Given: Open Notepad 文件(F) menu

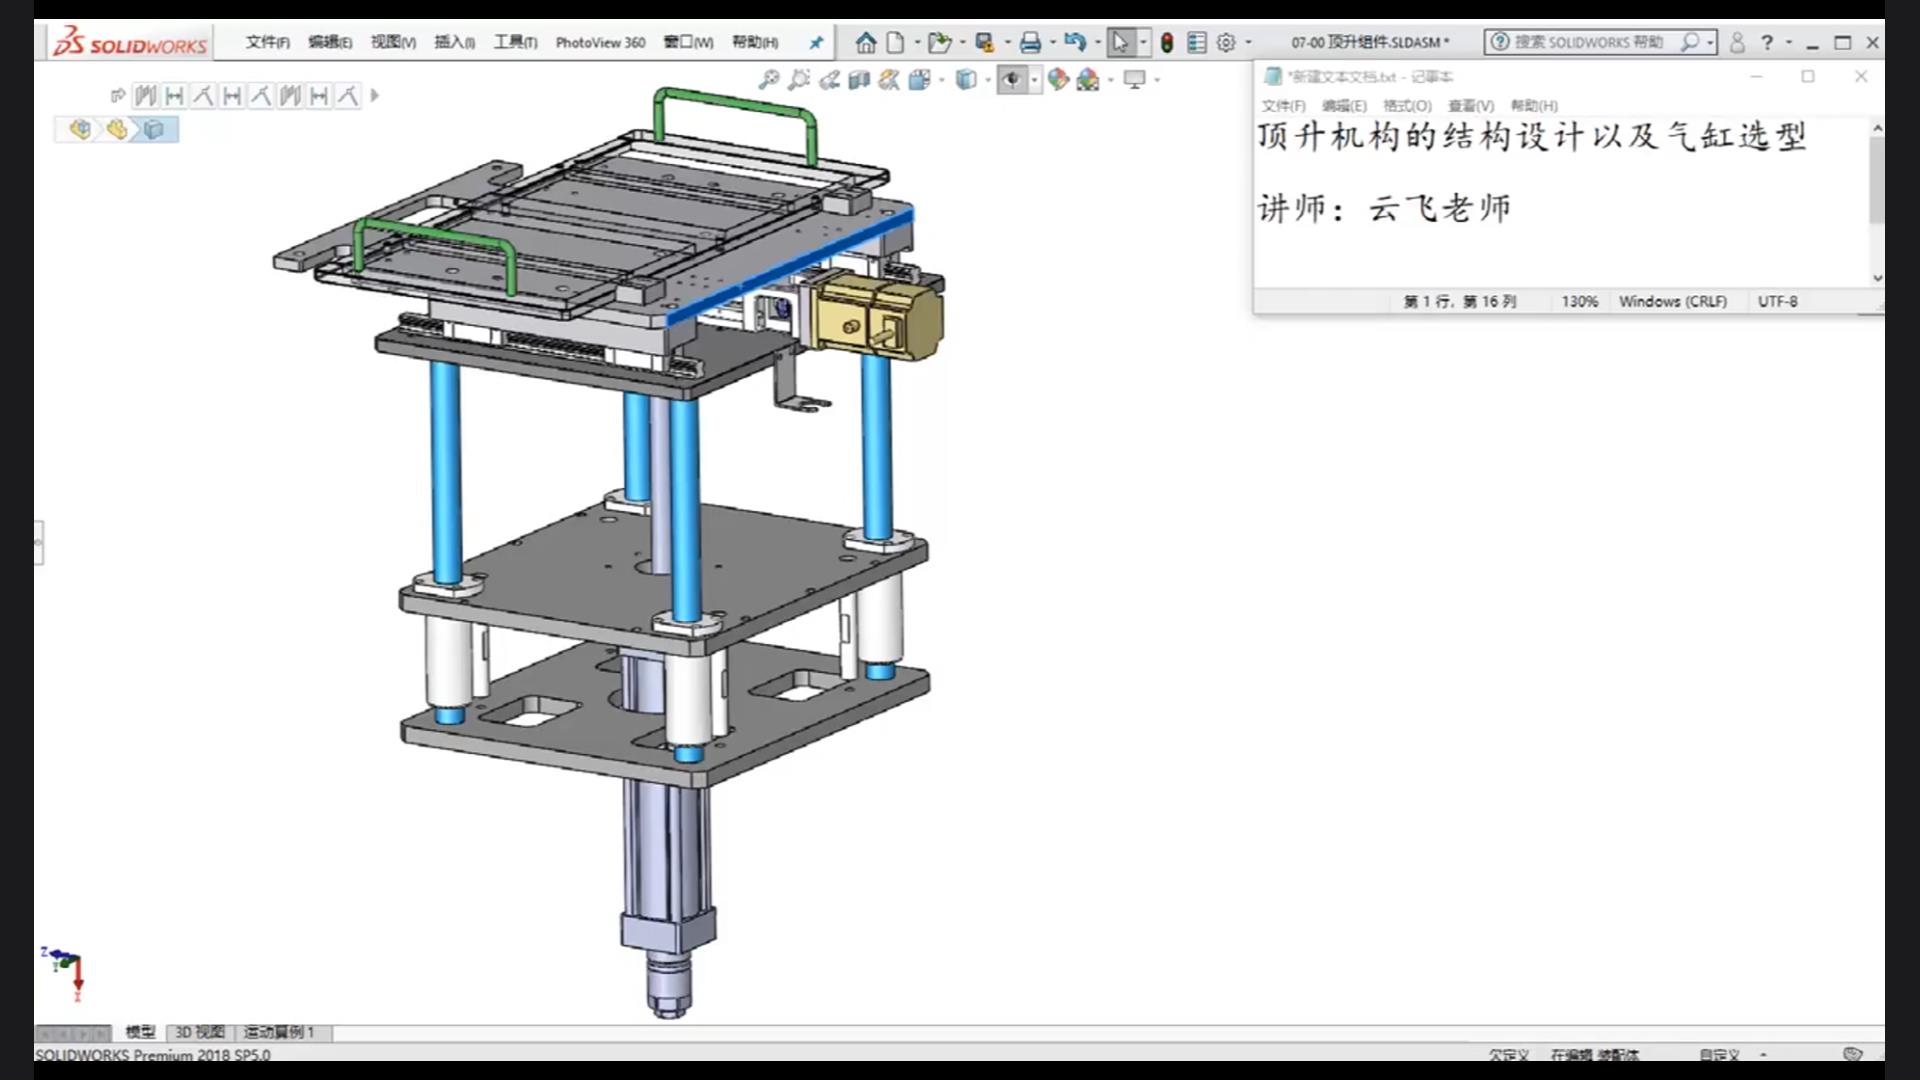Looking at the screenshot, I should (x=1283, y=105).
